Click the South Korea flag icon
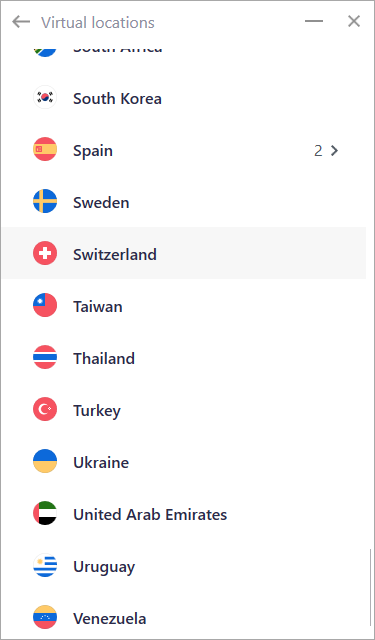The width and height of the screenshot is (375, 640). click(45, 97)
